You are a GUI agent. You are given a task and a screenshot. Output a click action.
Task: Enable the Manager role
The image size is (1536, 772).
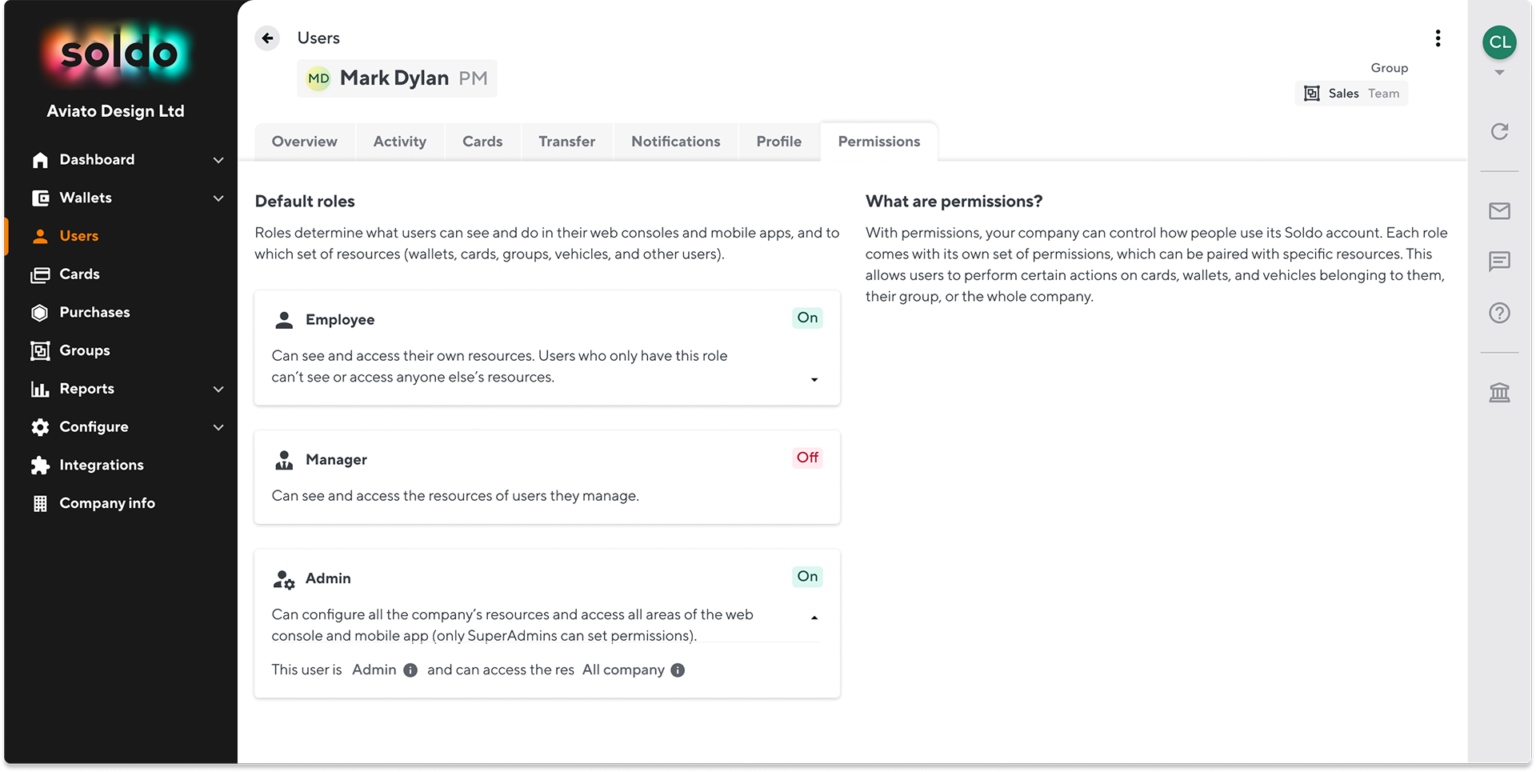pos(807,457)
